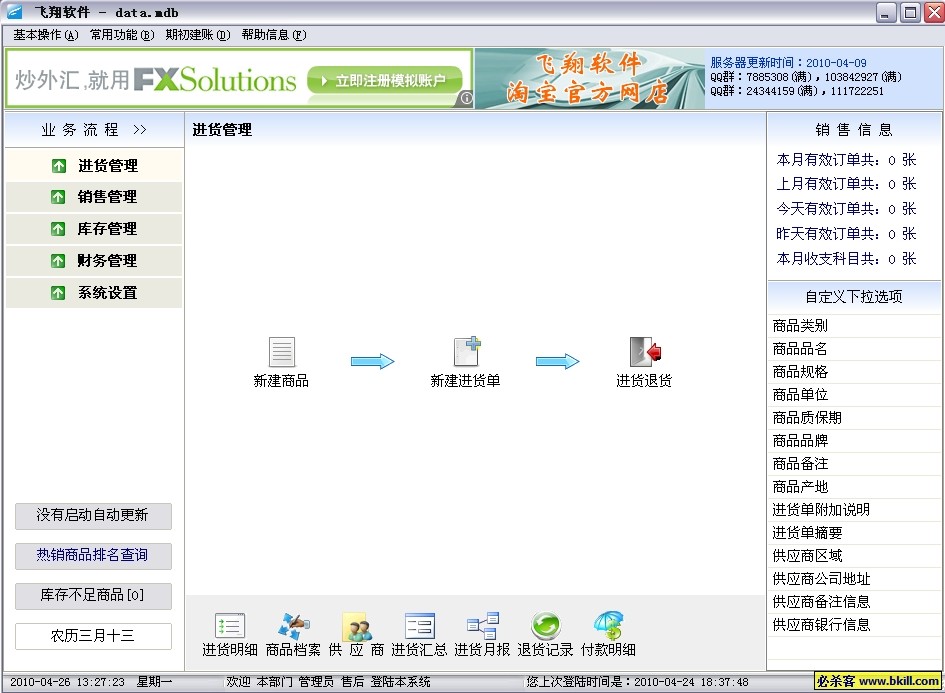
Task: Select 库存管理 in the sidebar
Action: pos(94,229)
